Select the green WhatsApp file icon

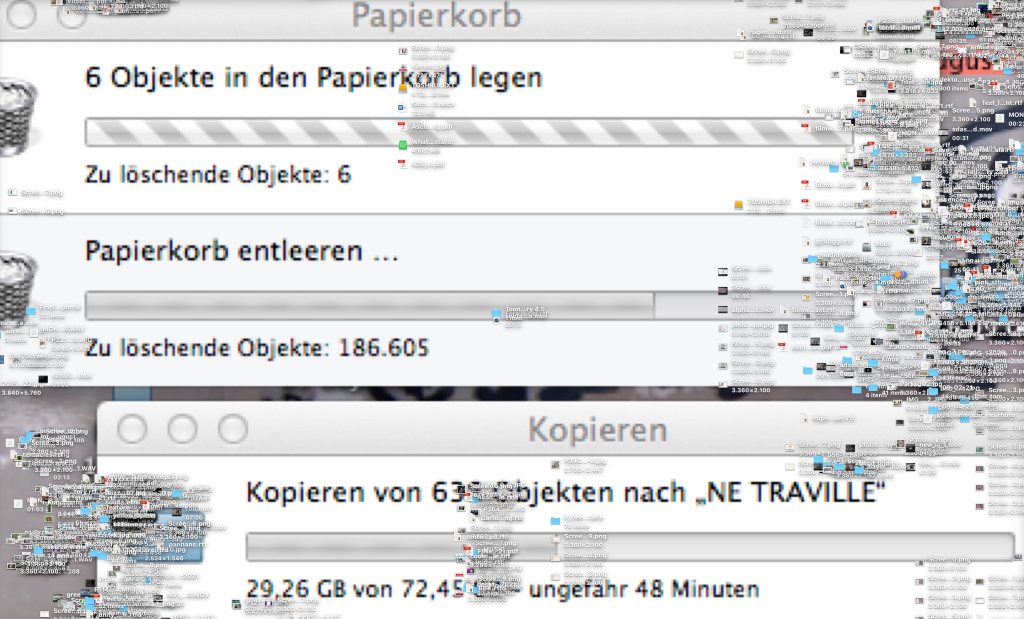[x=403, y=145]
